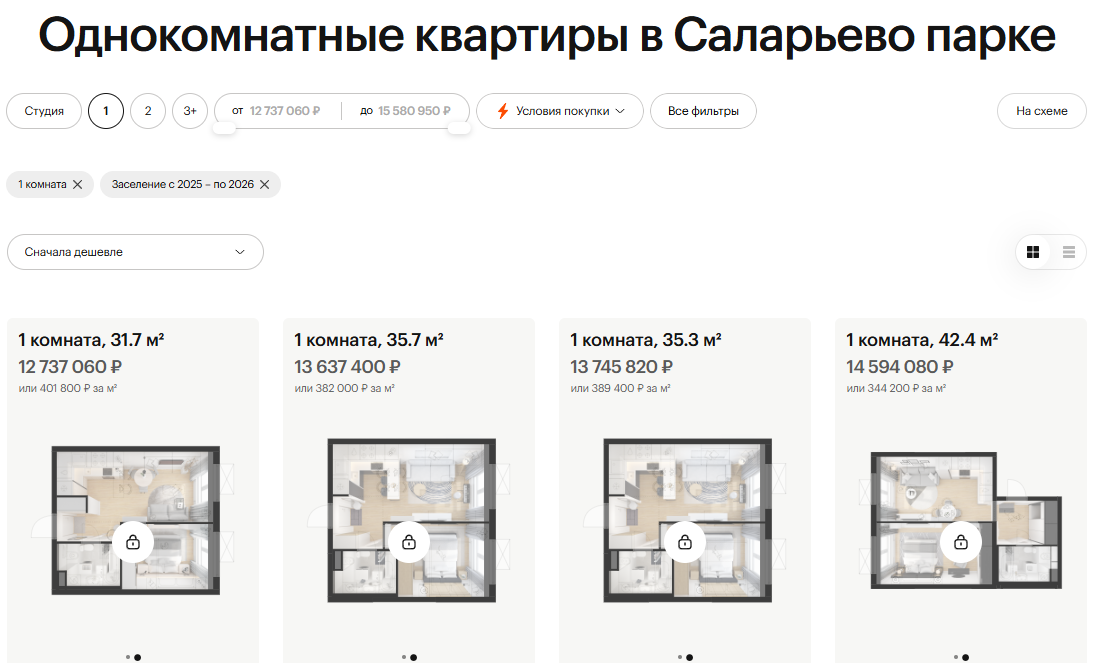Click the minimum price field 12 737 060 ₽
The image size is (1115, 663).
coord(284,111)
